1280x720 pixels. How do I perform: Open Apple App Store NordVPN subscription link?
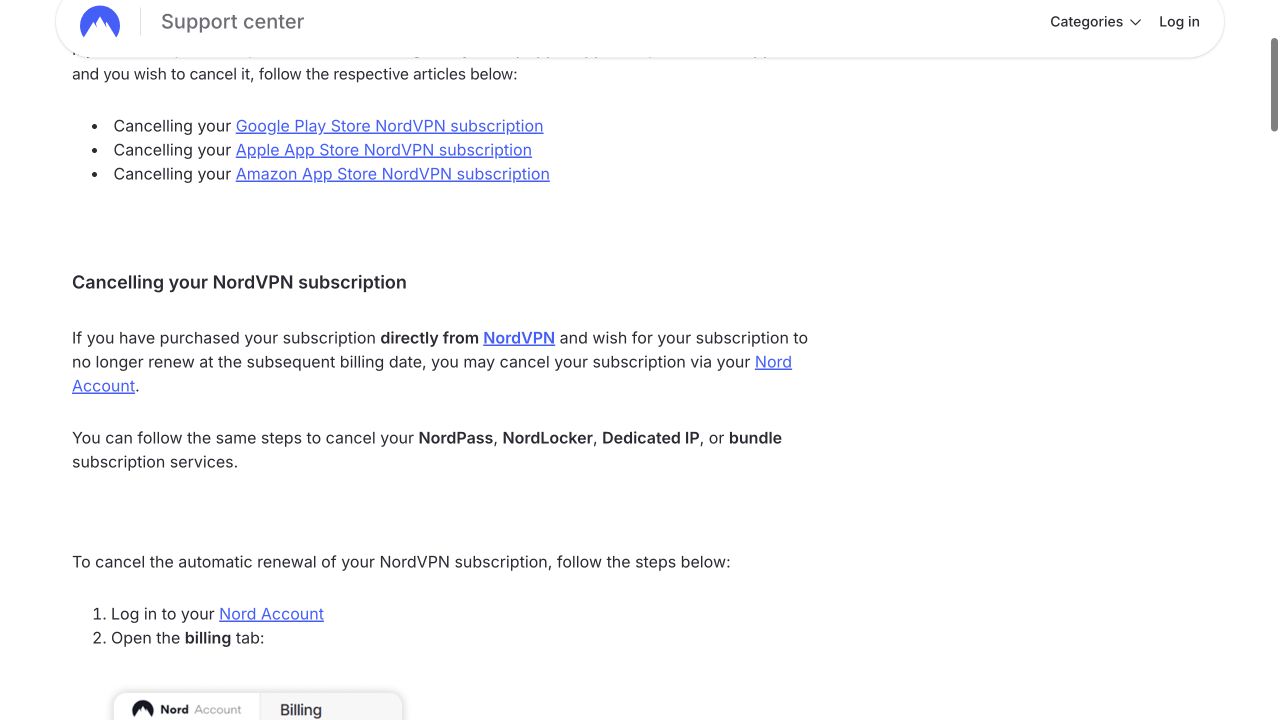(x=384, y=150)
